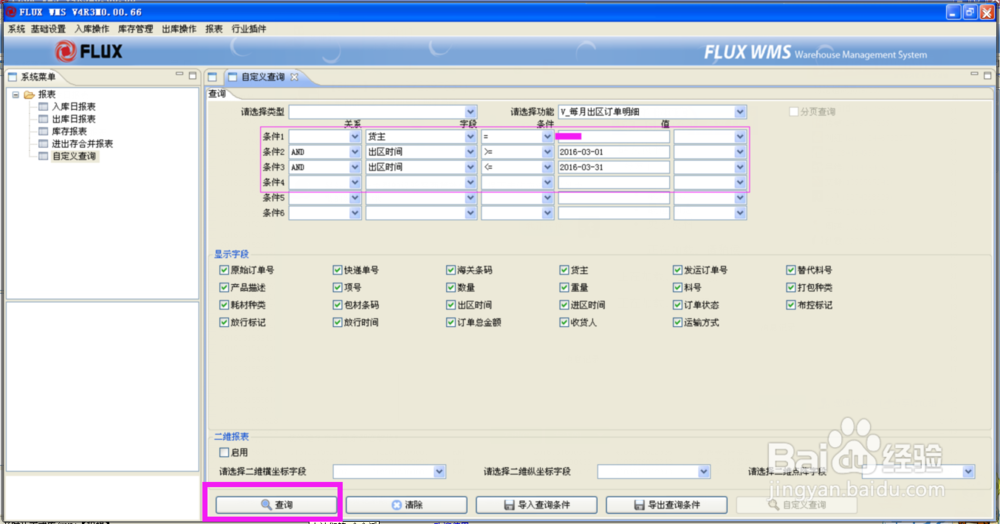Viewport: 1000px width, 524px height.
Task: Click the 条件1 value input field
Action: pos(614,136)
